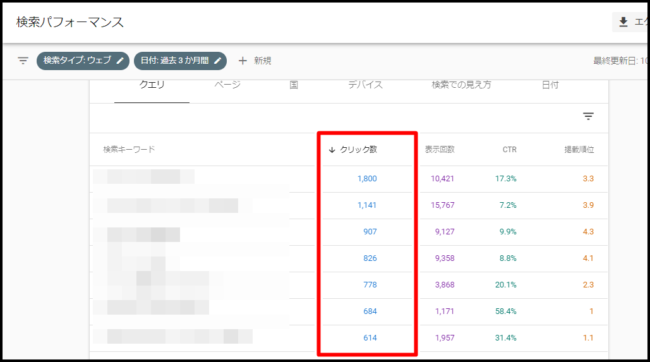This screenshot has width=650, height=362.
Task: Open the filter icon beside search type chip
Action: pyautogui.click(x=23, y=61)
